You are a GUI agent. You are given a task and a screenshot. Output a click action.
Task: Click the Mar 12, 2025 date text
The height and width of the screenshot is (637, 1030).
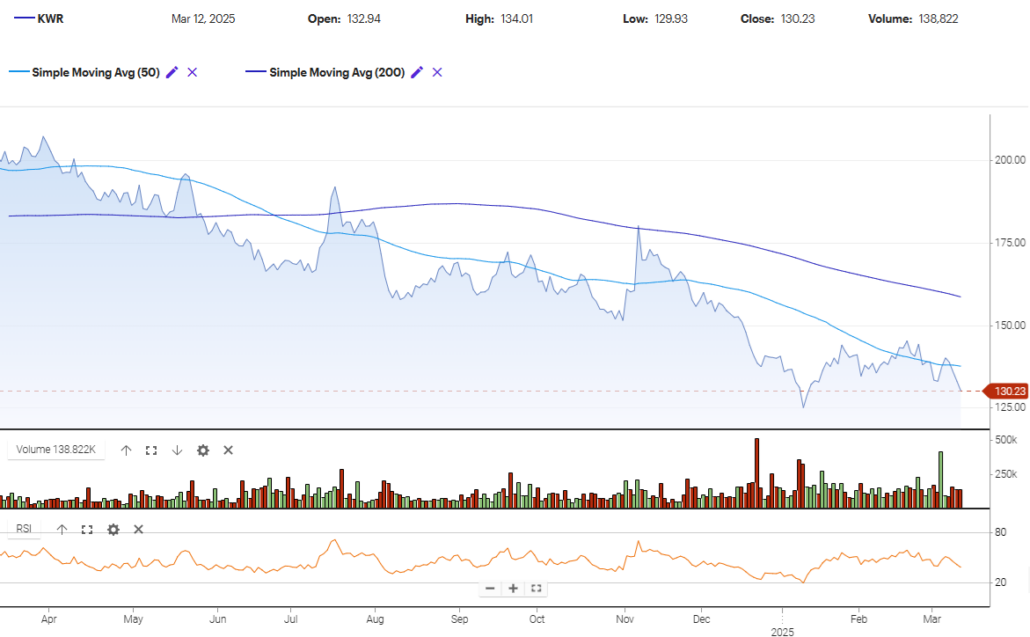[203, 19]
